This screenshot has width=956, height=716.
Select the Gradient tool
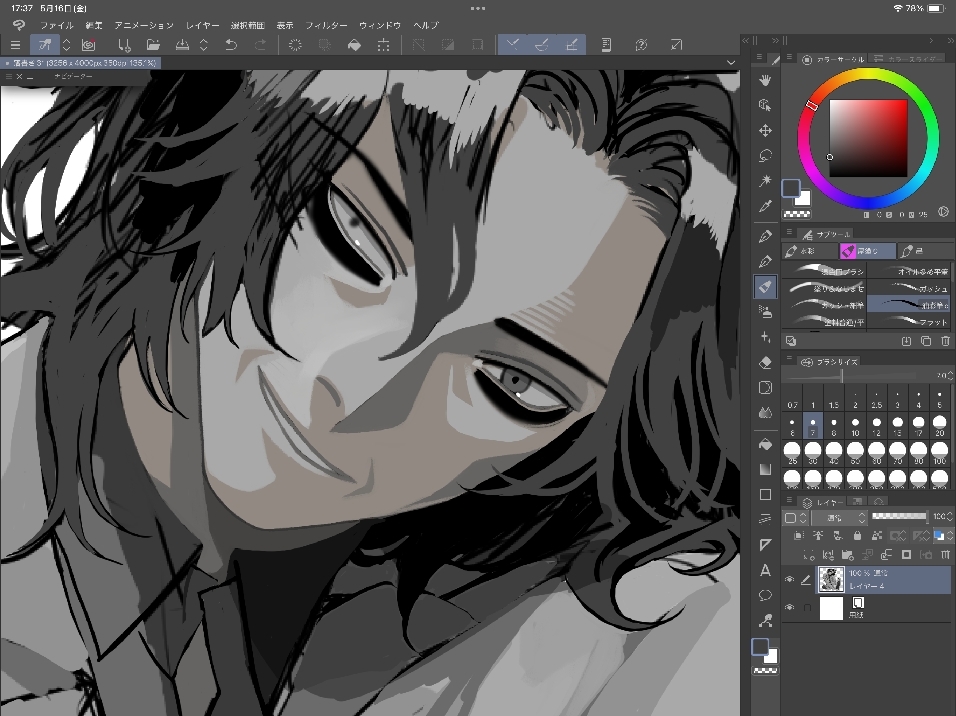point(765,468)
